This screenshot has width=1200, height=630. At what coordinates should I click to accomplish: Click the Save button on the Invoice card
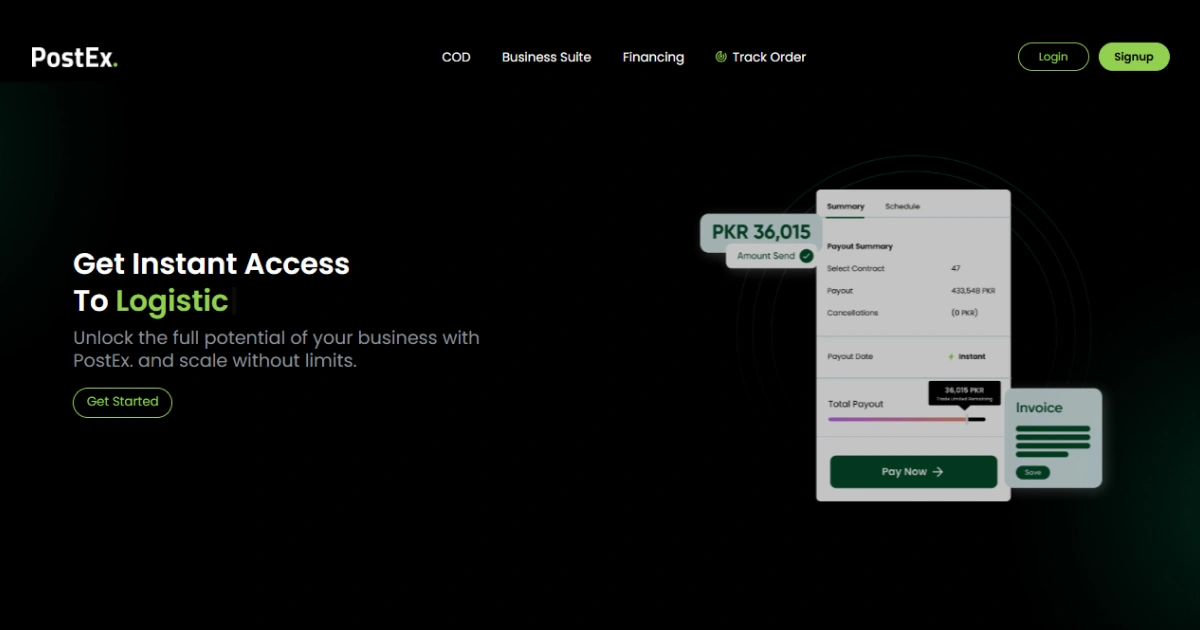coord(1033,472)
